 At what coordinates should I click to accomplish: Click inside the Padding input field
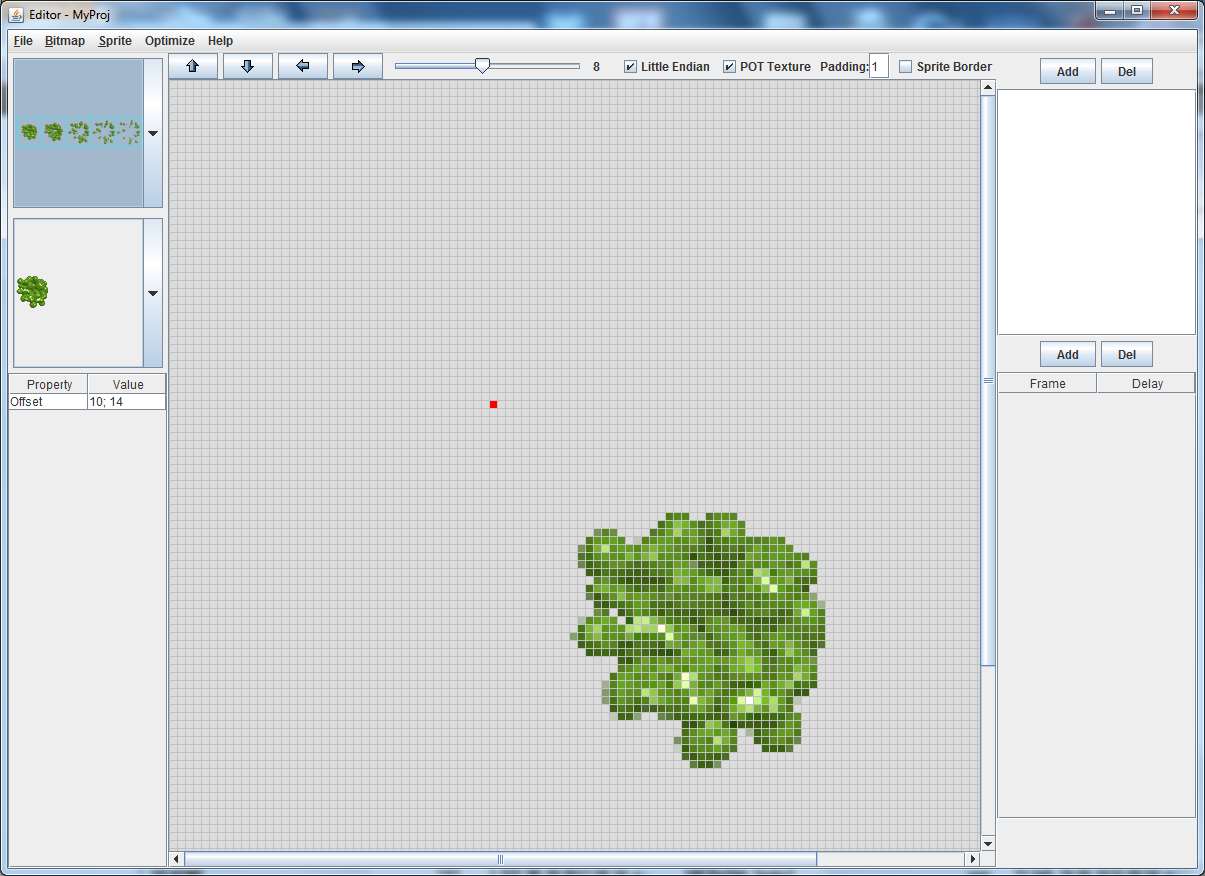879,65
